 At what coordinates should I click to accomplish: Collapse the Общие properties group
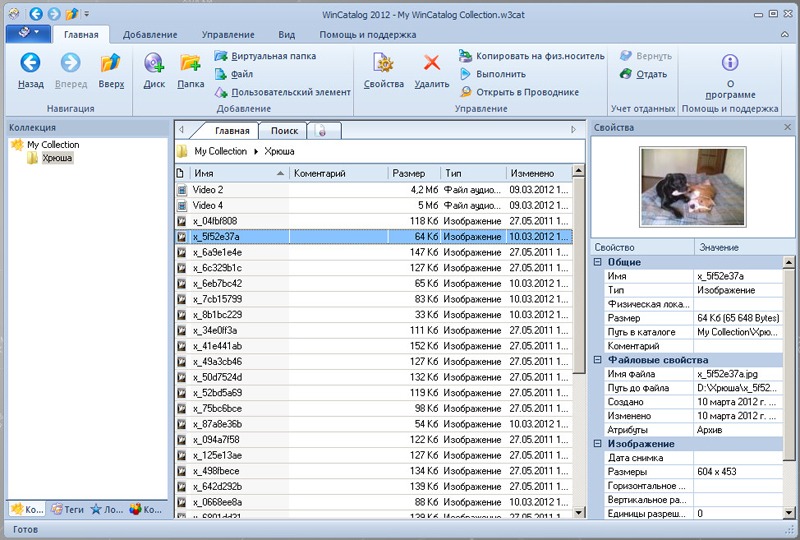coord(598,262)
